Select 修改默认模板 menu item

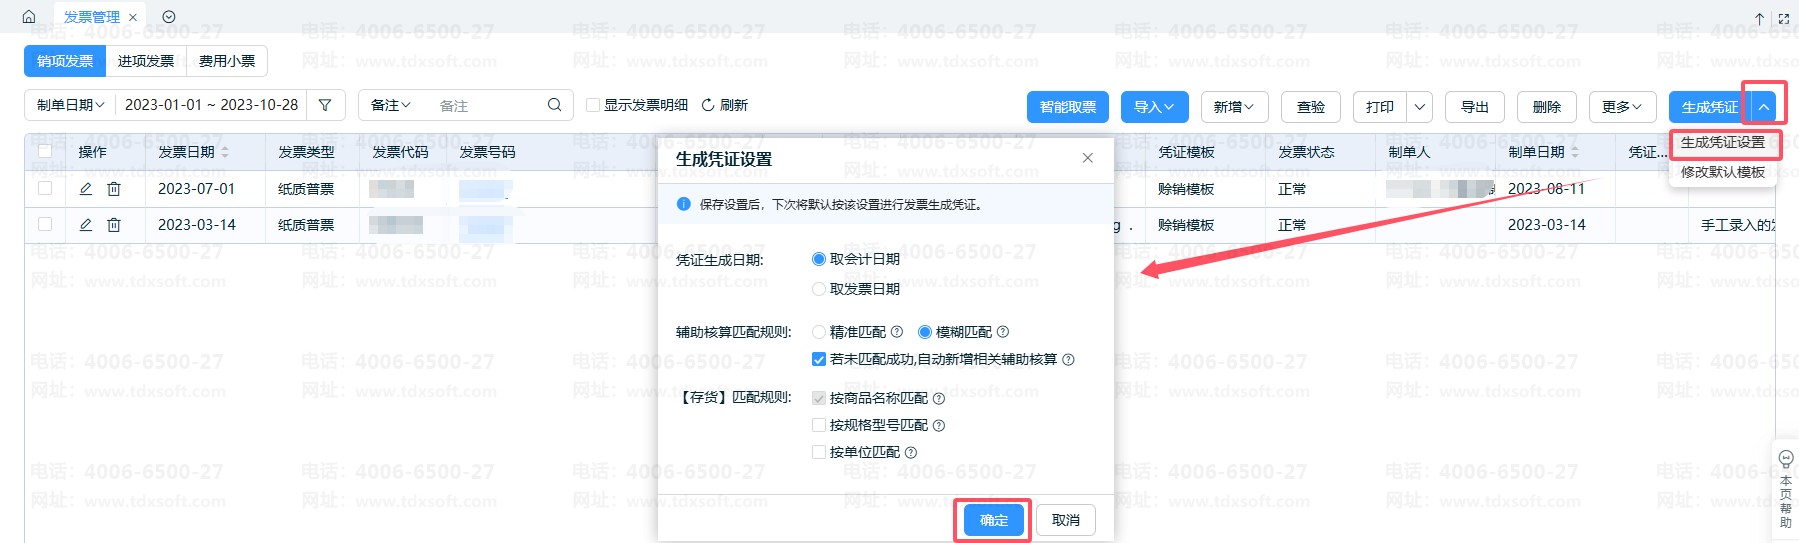[x=1722, y=172]
